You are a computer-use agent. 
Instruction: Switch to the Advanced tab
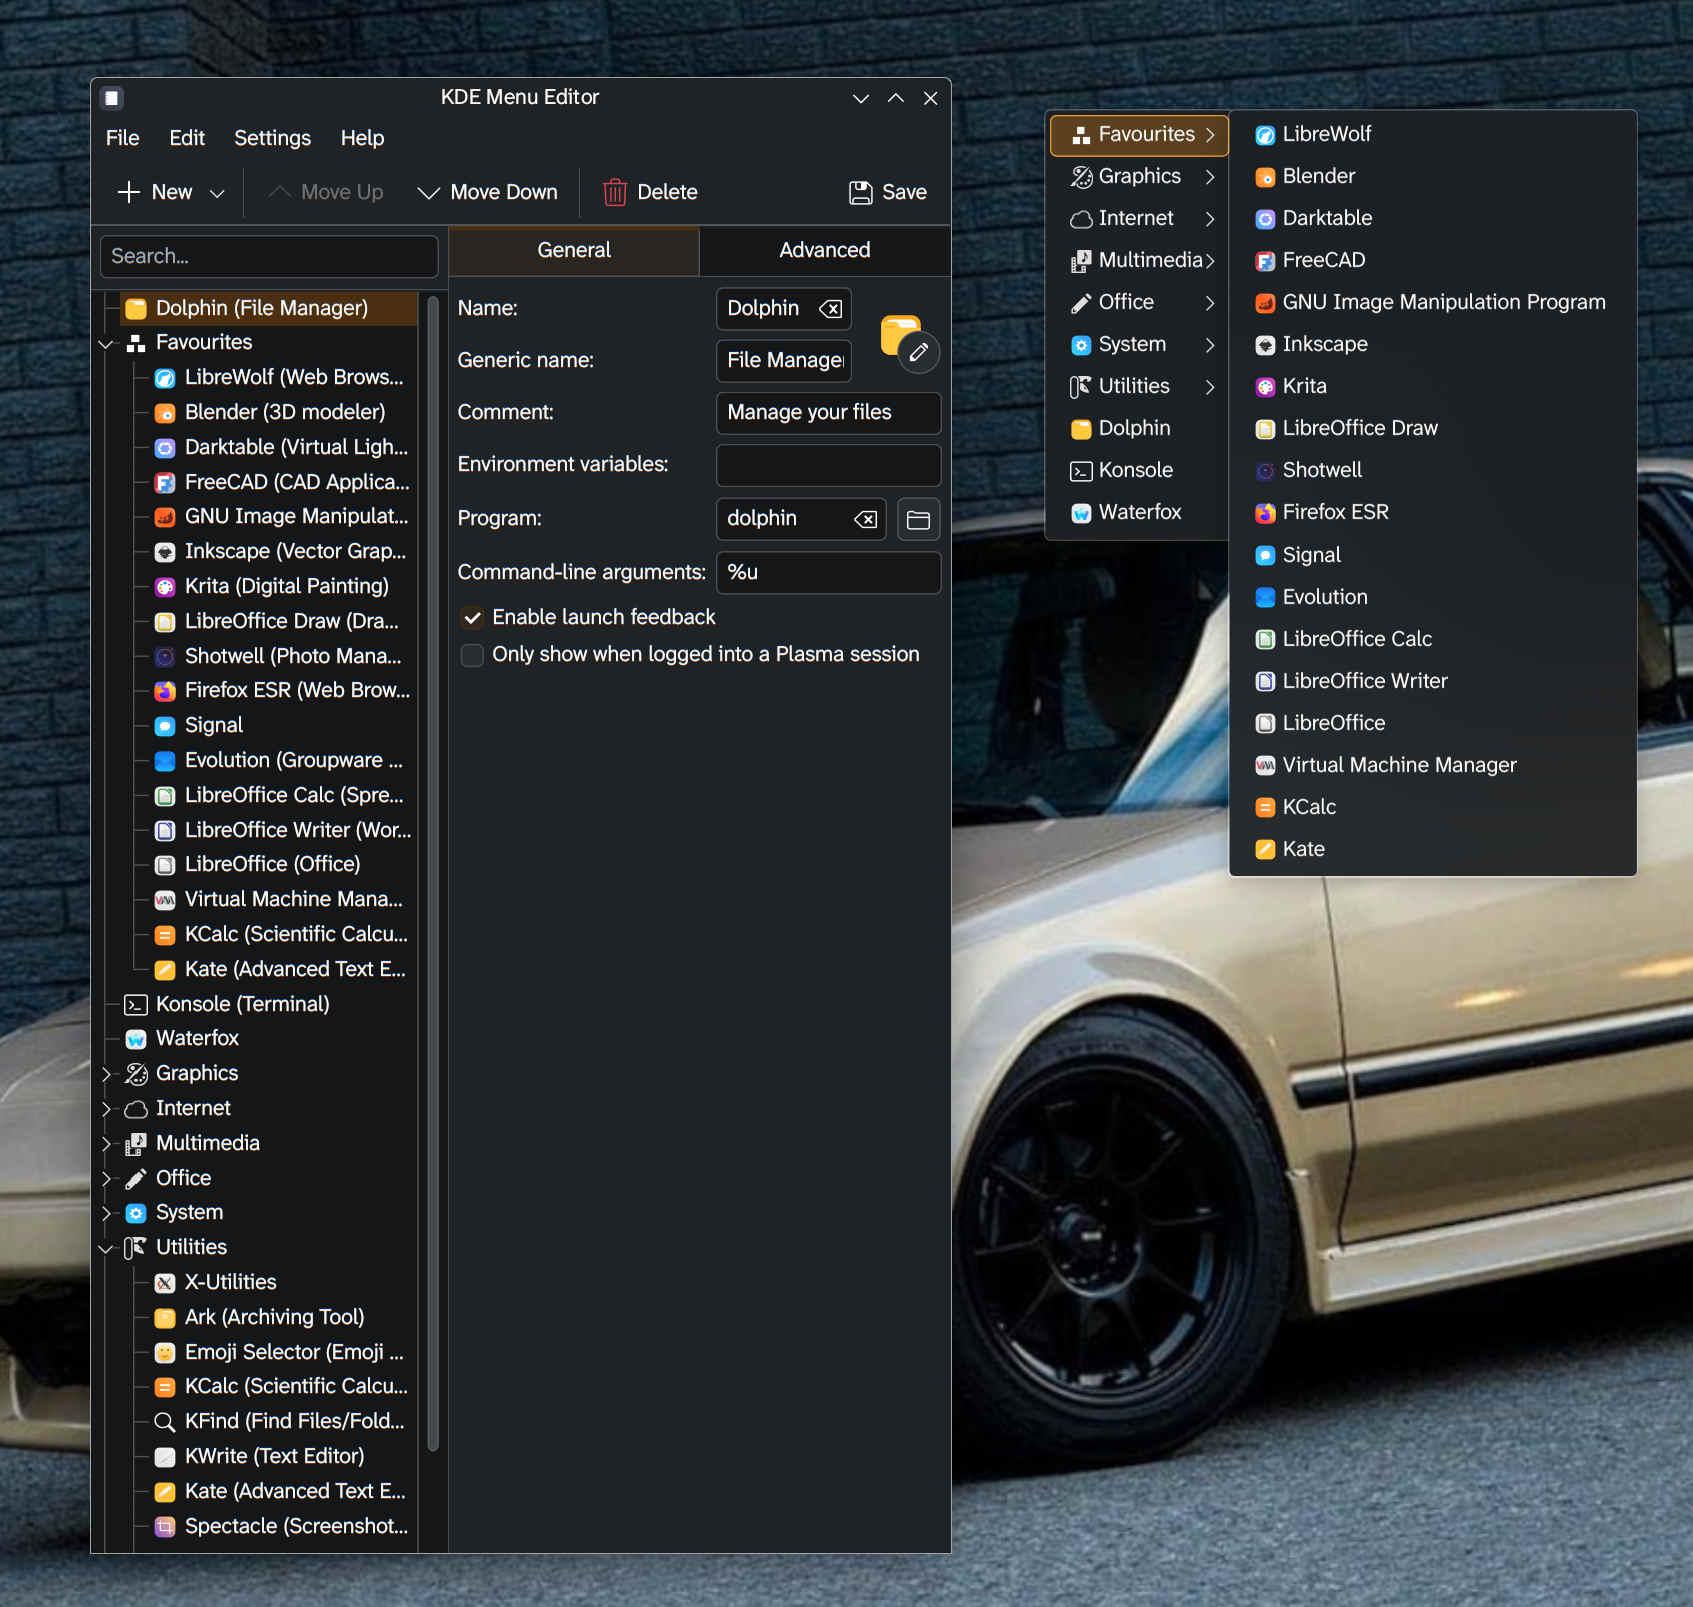coord(824,250)
